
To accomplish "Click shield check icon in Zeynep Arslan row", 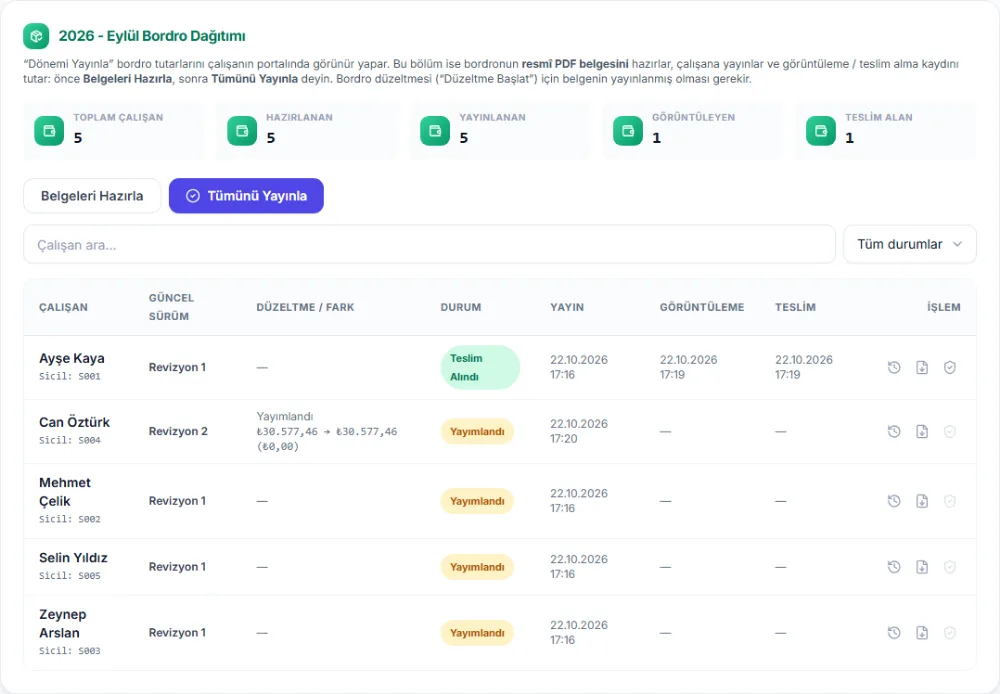I will [950, 633].
